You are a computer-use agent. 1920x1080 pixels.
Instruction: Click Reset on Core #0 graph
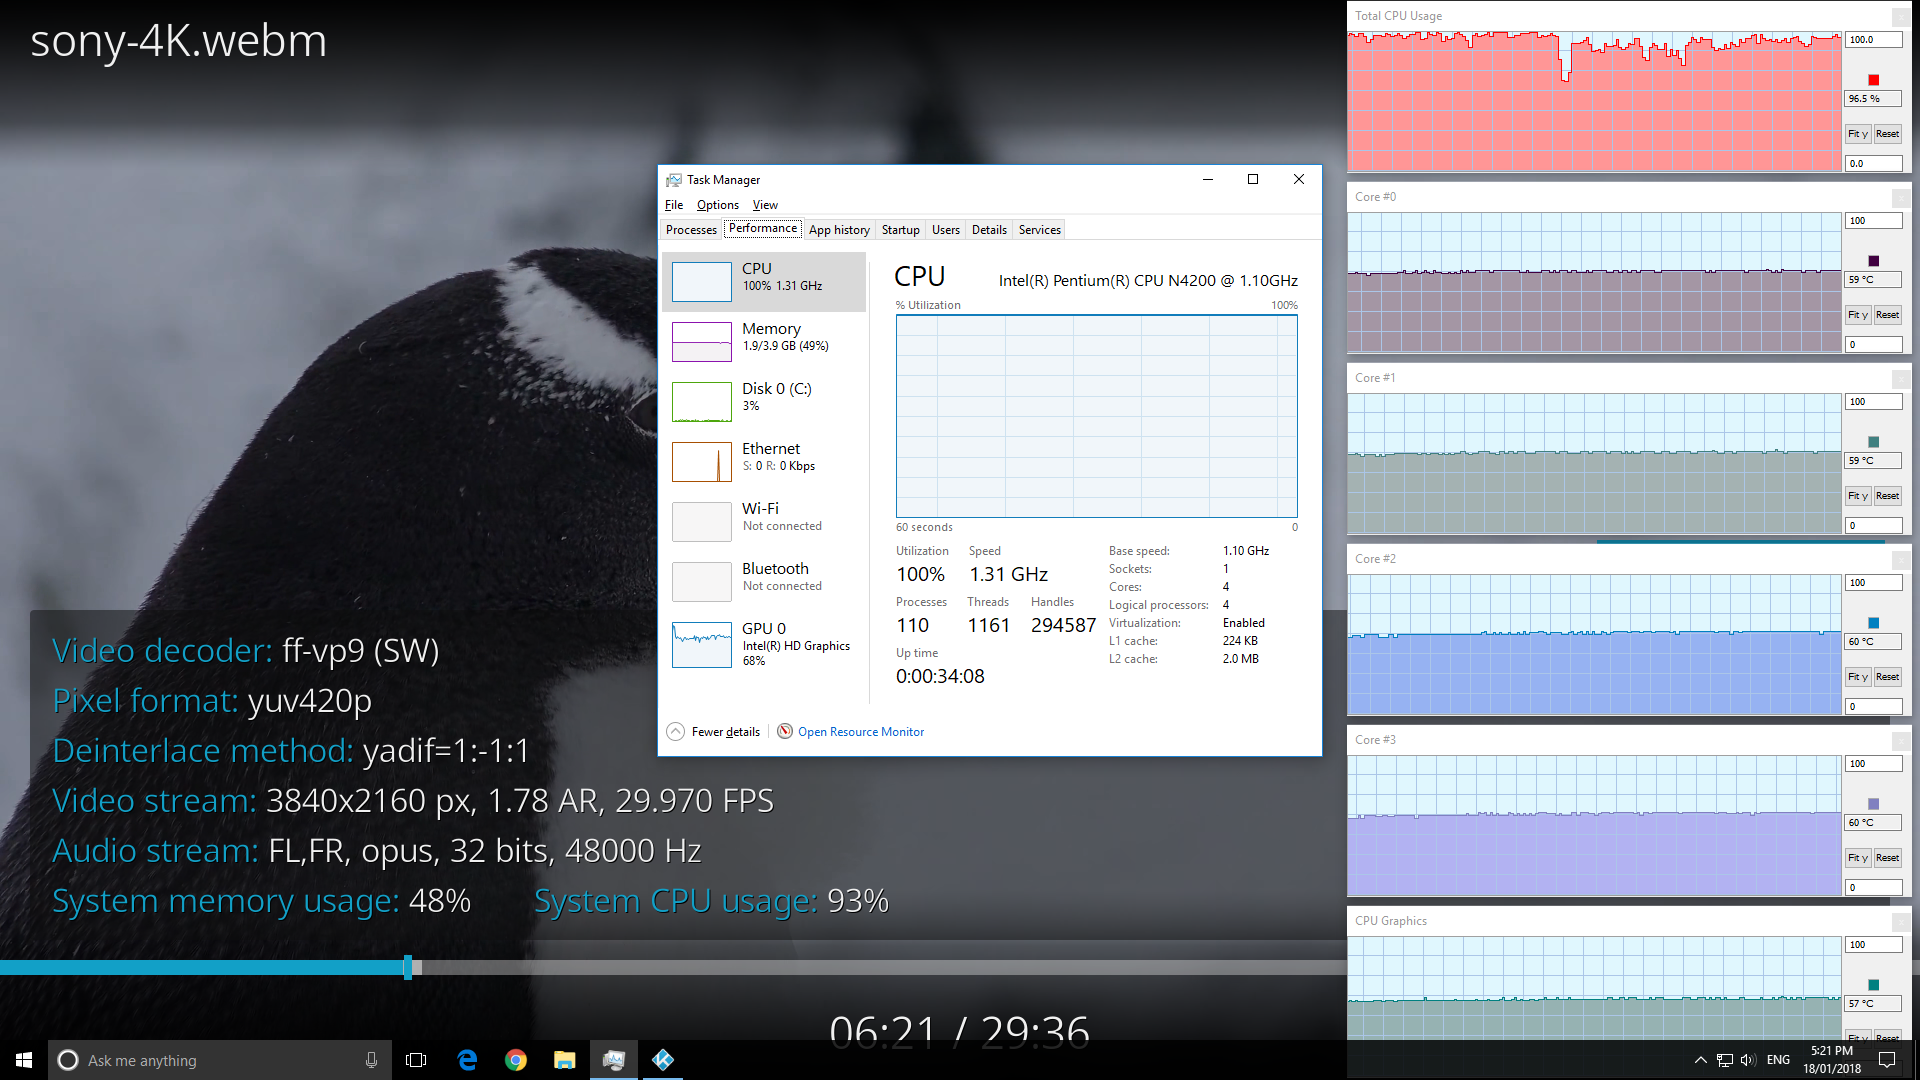pyautogui.click(x=1887, y=315)
